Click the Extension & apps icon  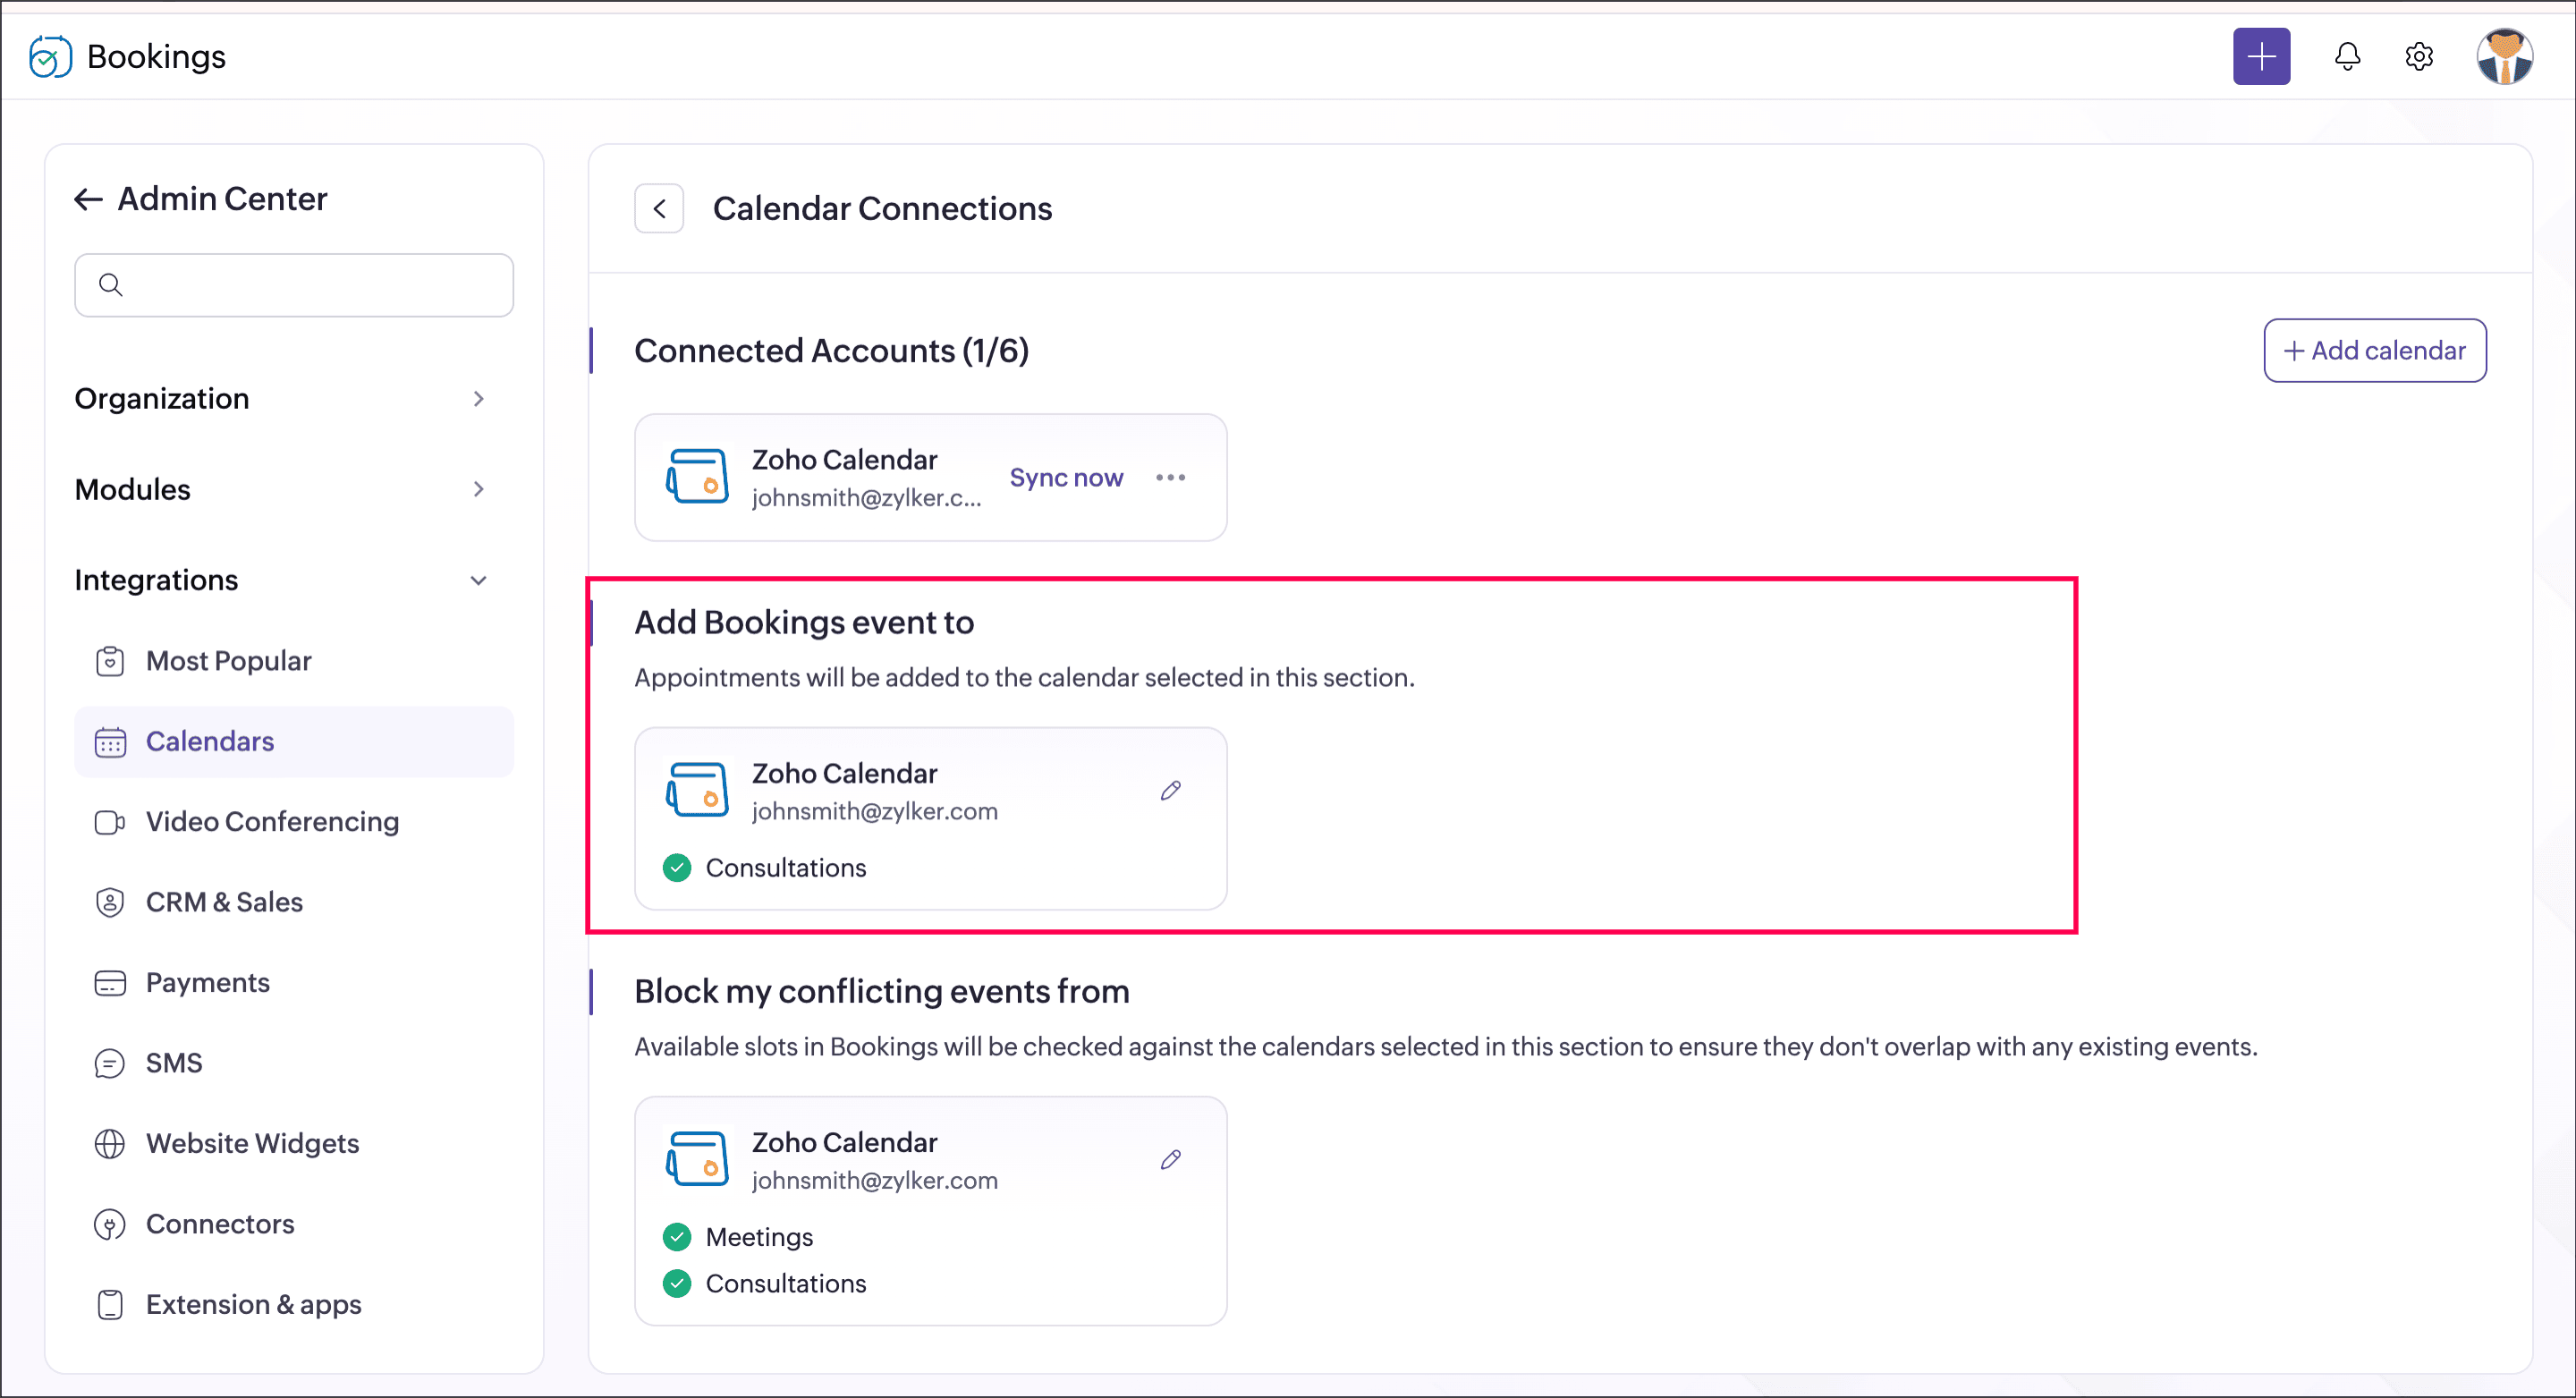tap(110, 1305)
